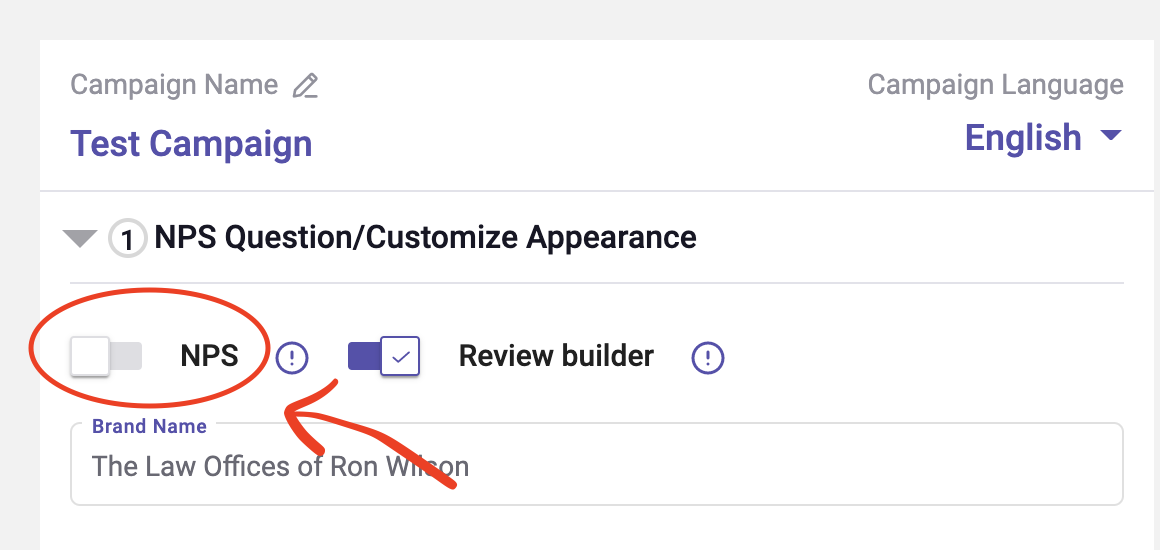Click the Review builder label

(556, 356)
